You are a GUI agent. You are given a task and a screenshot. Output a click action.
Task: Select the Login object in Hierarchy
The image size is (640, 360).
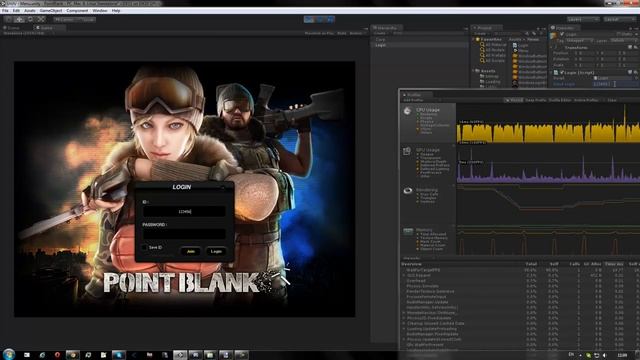[x=380, y=45]
